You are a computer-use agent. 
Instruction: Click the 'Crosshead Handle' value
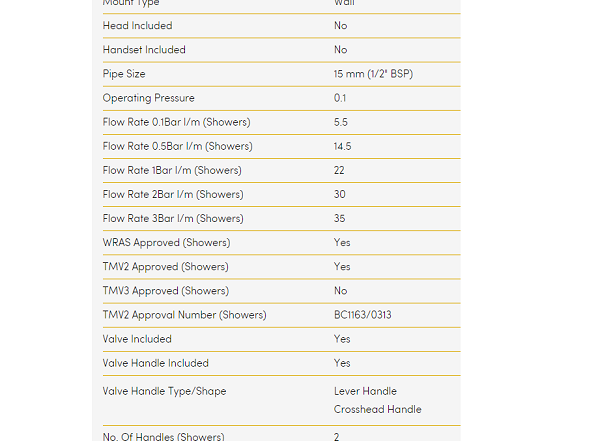(378, 409)
